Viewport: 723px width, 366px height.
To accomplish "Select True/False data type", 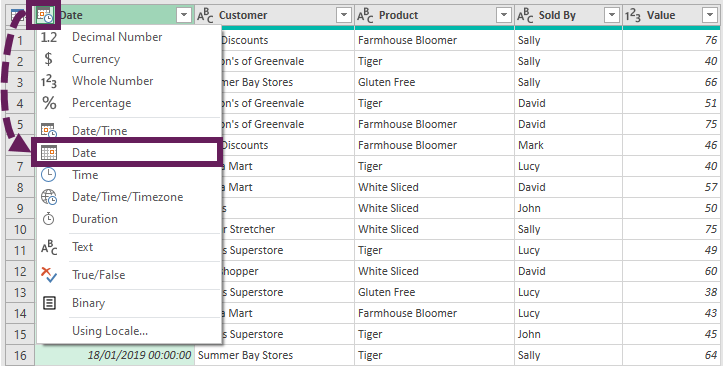I will (x=129, y=275).
